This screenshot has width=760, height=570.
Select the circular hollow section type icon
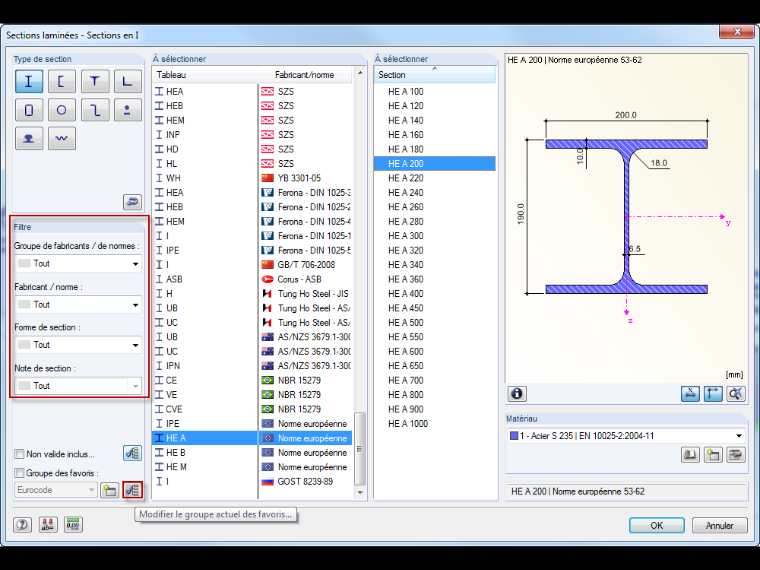point(62,110)
